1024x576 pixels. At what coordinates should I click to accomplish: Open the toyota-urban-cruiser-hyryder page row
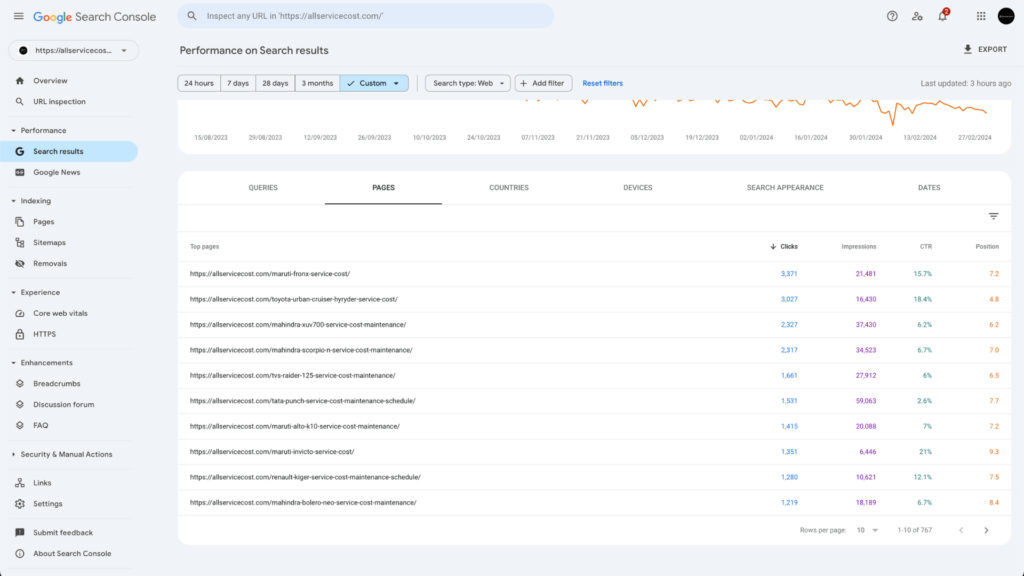click(594, 300)
